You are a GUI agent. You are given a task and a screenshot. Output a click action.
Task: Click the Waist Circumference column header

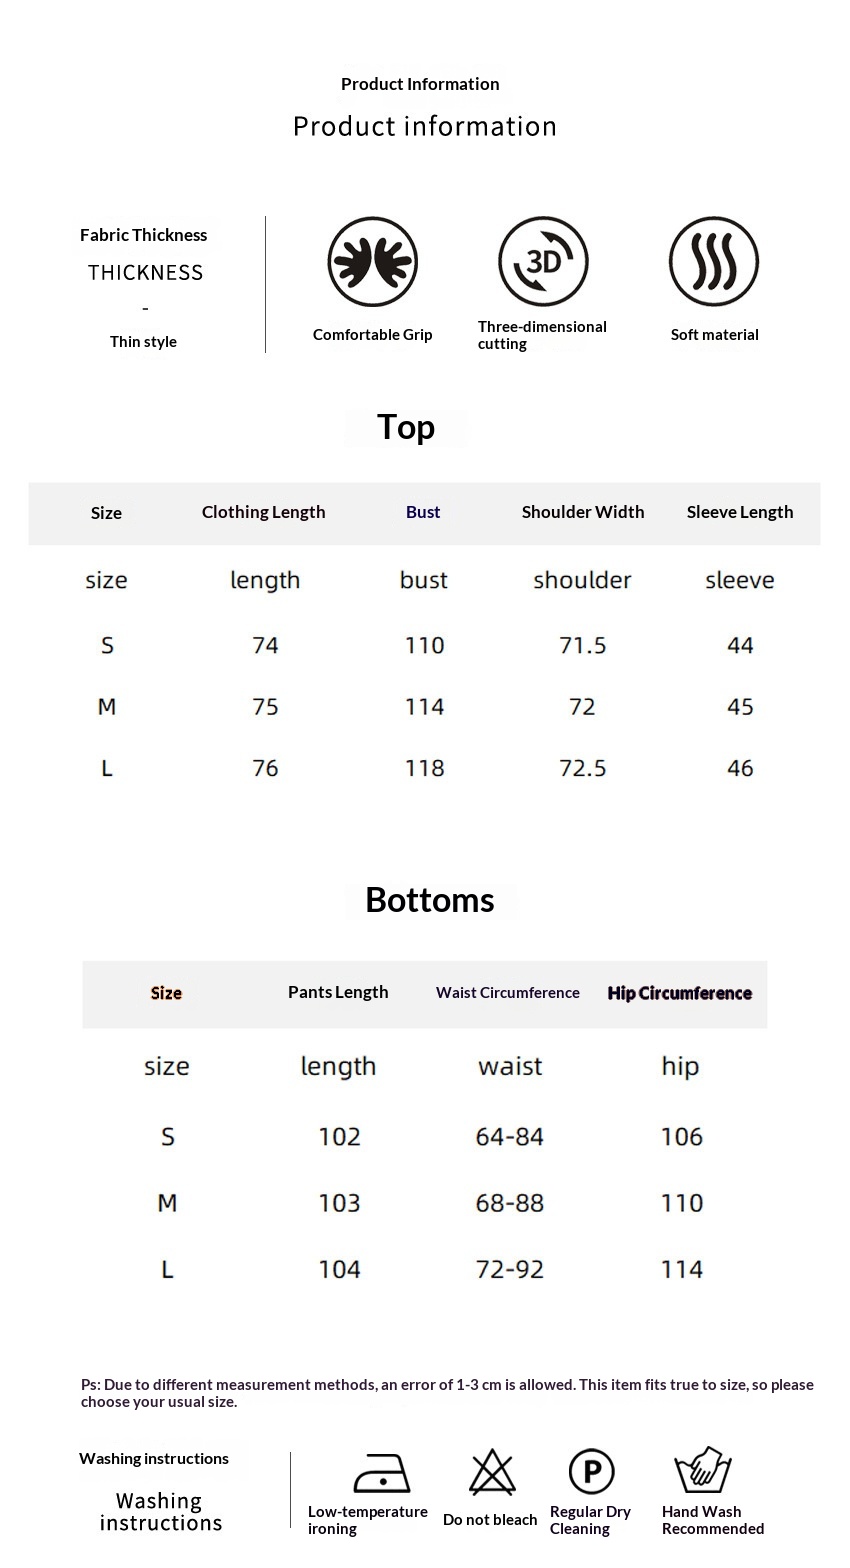coord(508,993)
